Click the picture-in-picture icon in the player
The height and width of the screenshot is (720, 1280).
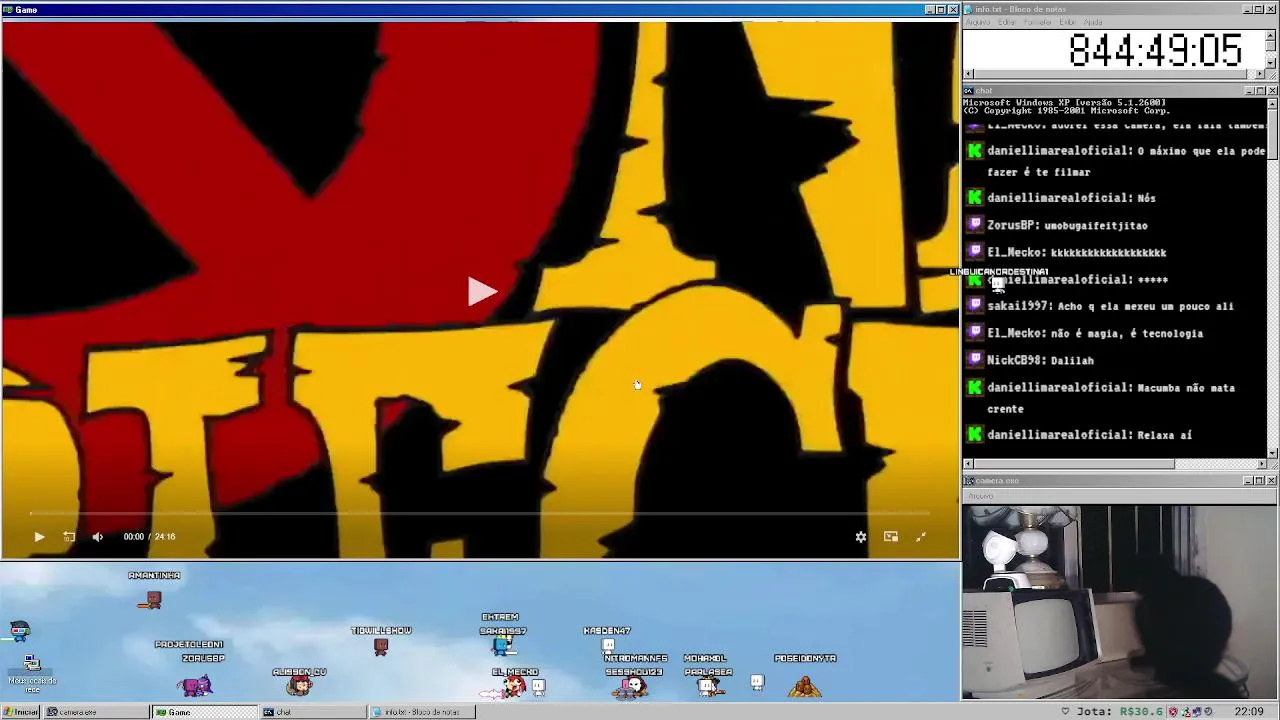(x=891, y=537)
